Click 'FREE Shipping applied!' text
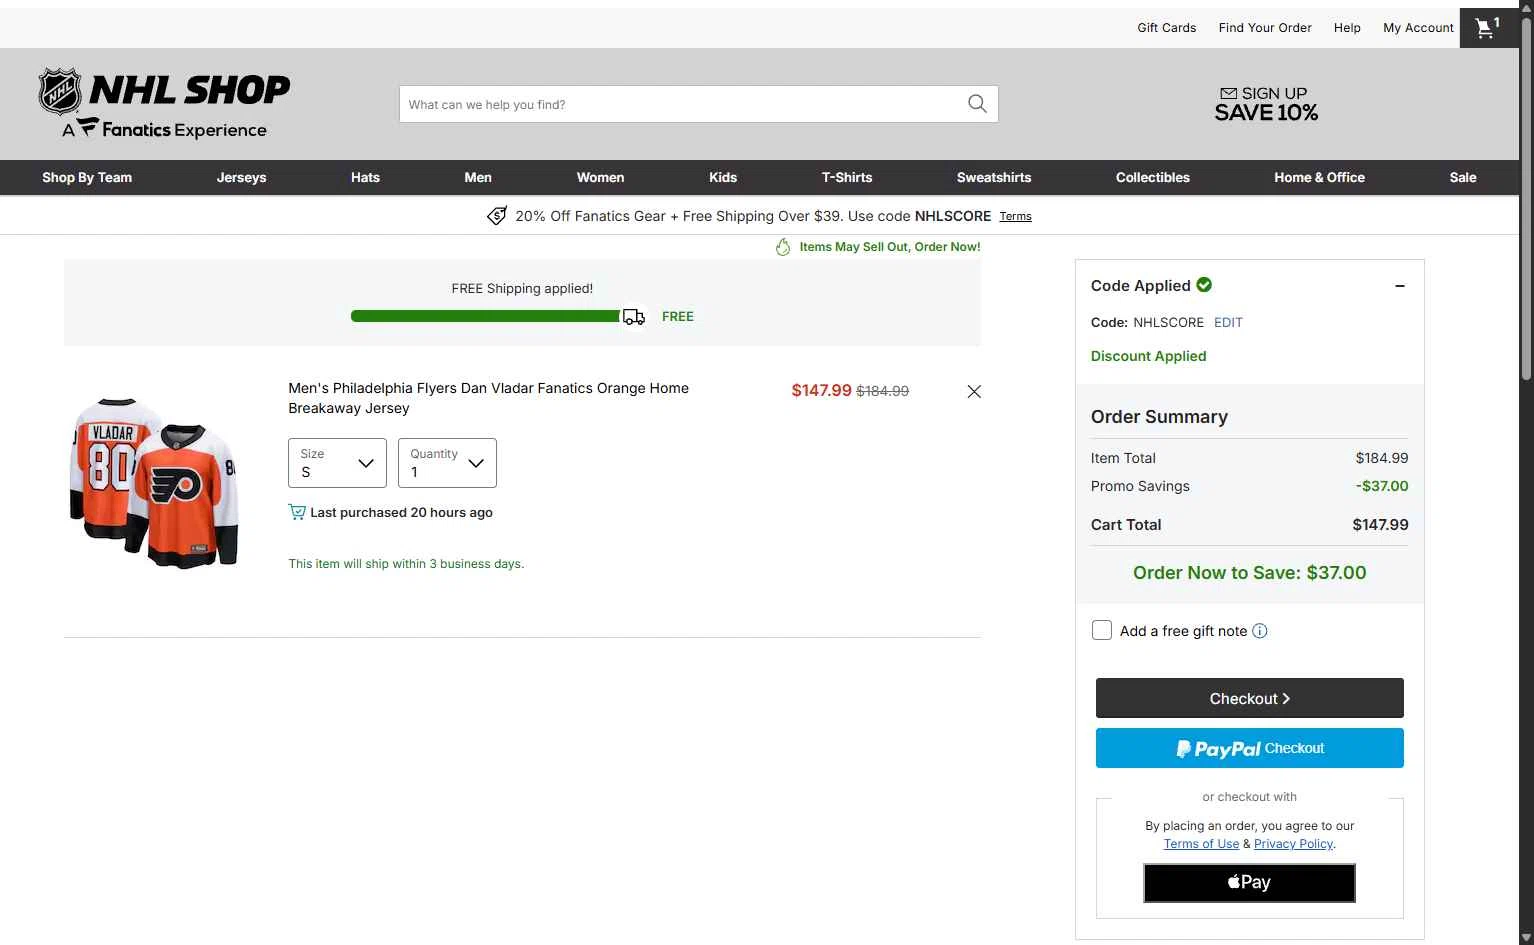 (522, 288)
